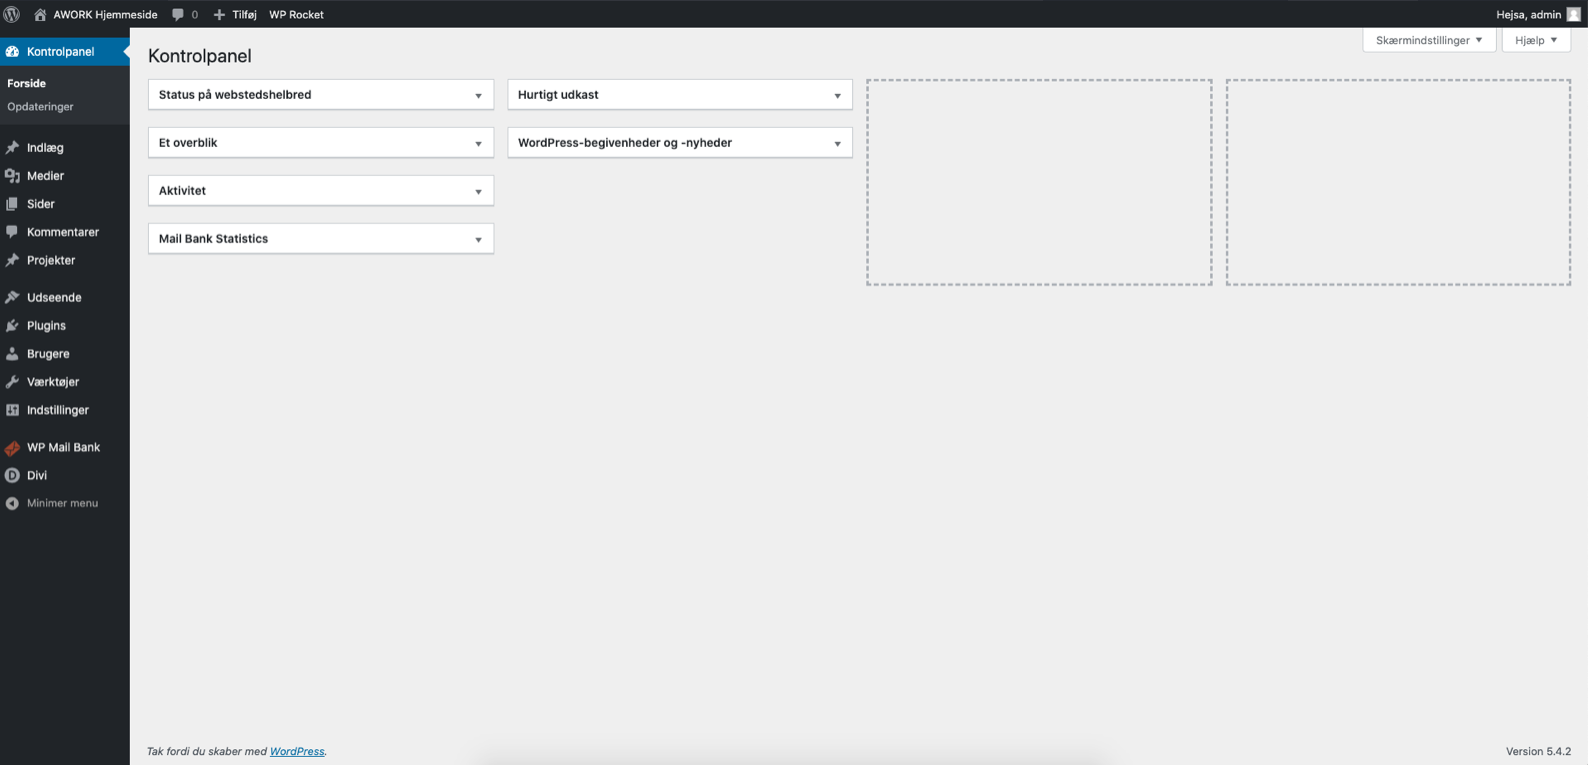Go to Plugins menu label
1588x765 pixels.
point(46,325)
